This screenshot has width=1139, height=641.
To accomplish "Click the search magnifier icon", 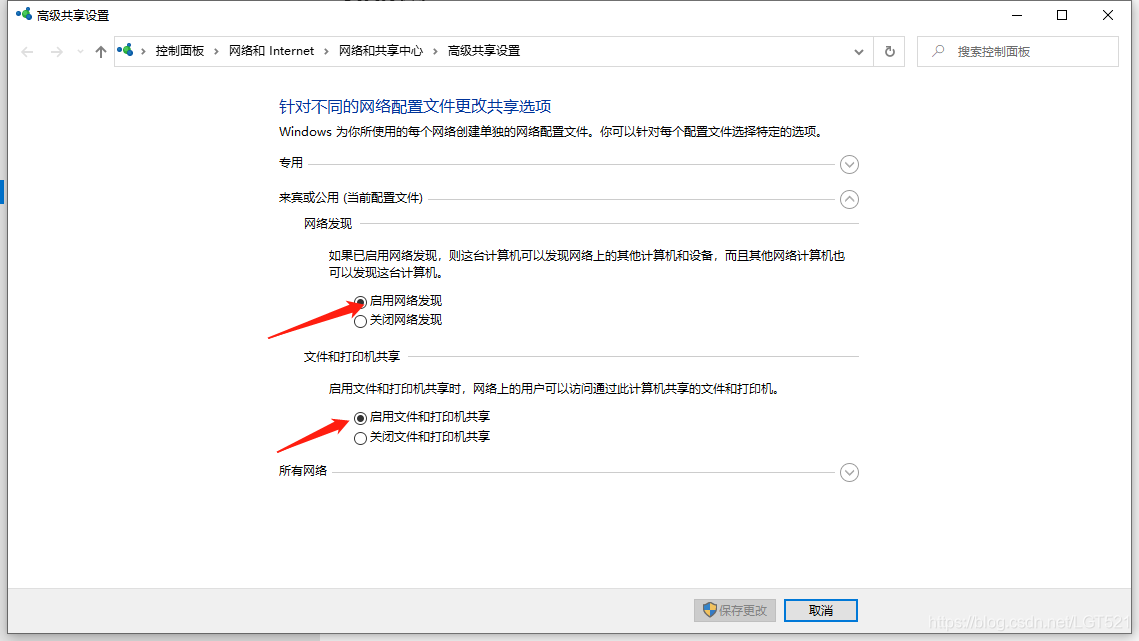I will click(x=939, y=51).
